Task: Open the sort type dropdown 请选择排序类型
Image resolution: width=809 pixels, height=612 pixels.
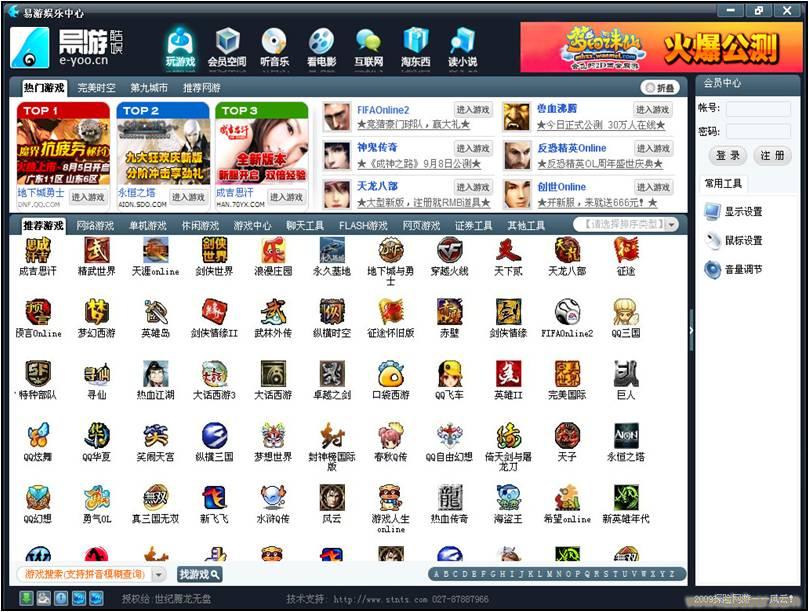Action: tap(625, 224)
